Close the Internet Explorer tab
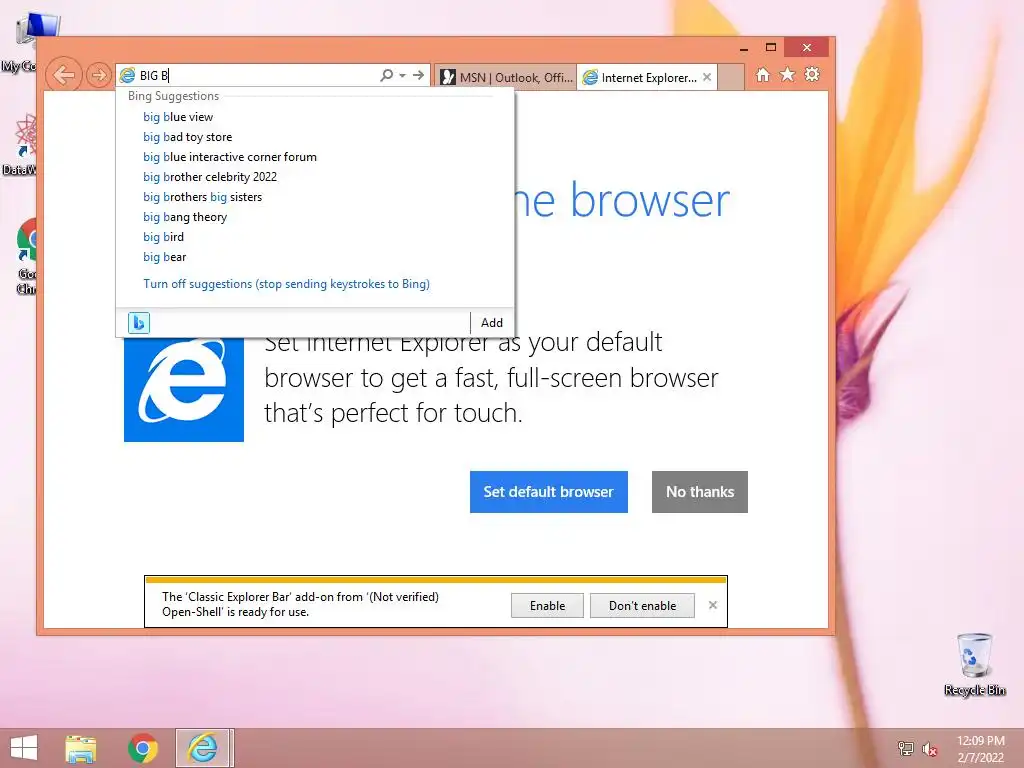 click(x=707, y=77)
